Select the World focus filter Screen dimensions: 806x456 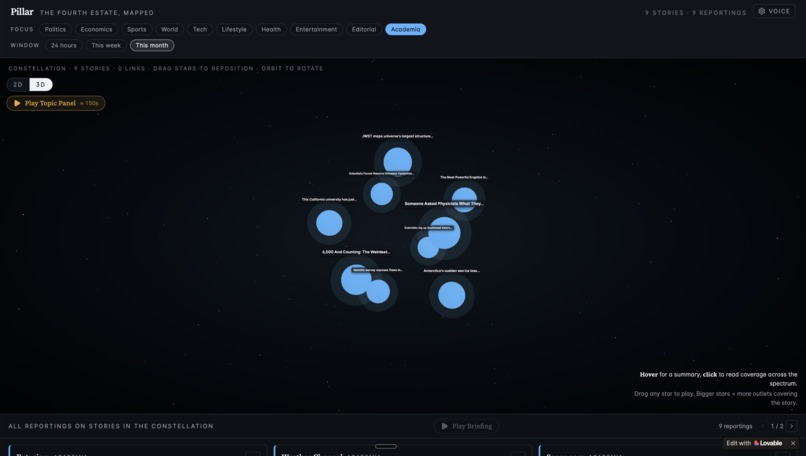(x=170, y=29)
